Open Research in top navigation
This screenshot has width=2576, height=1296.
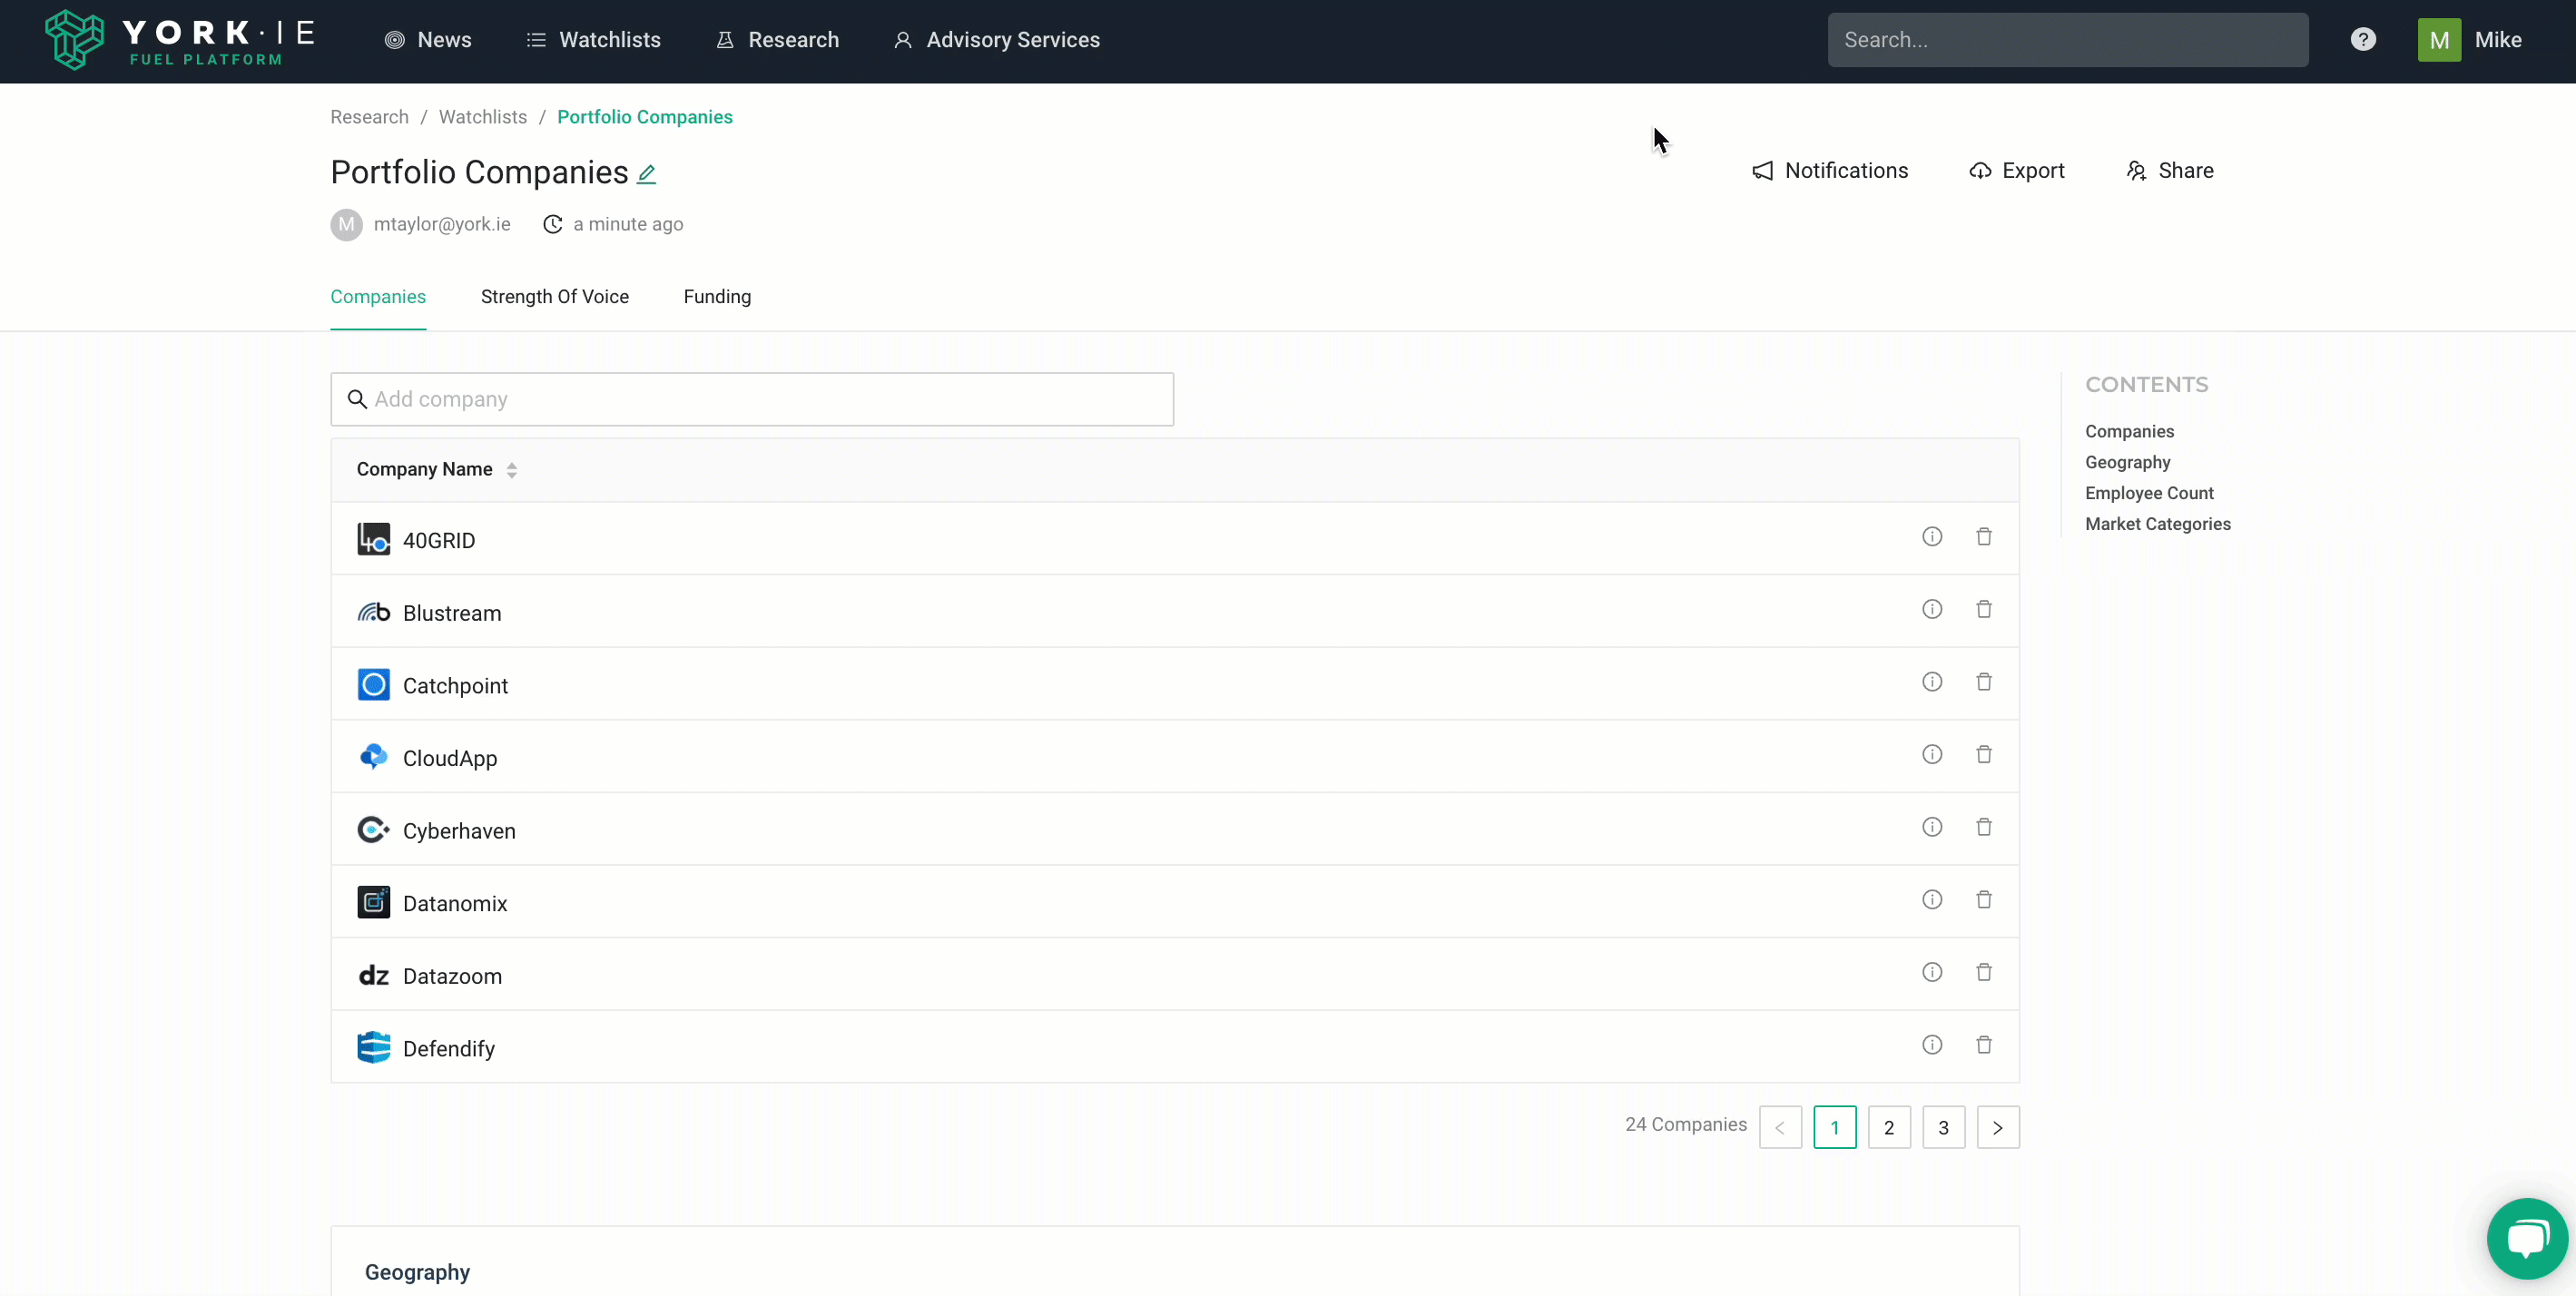(x=777, y=40)
